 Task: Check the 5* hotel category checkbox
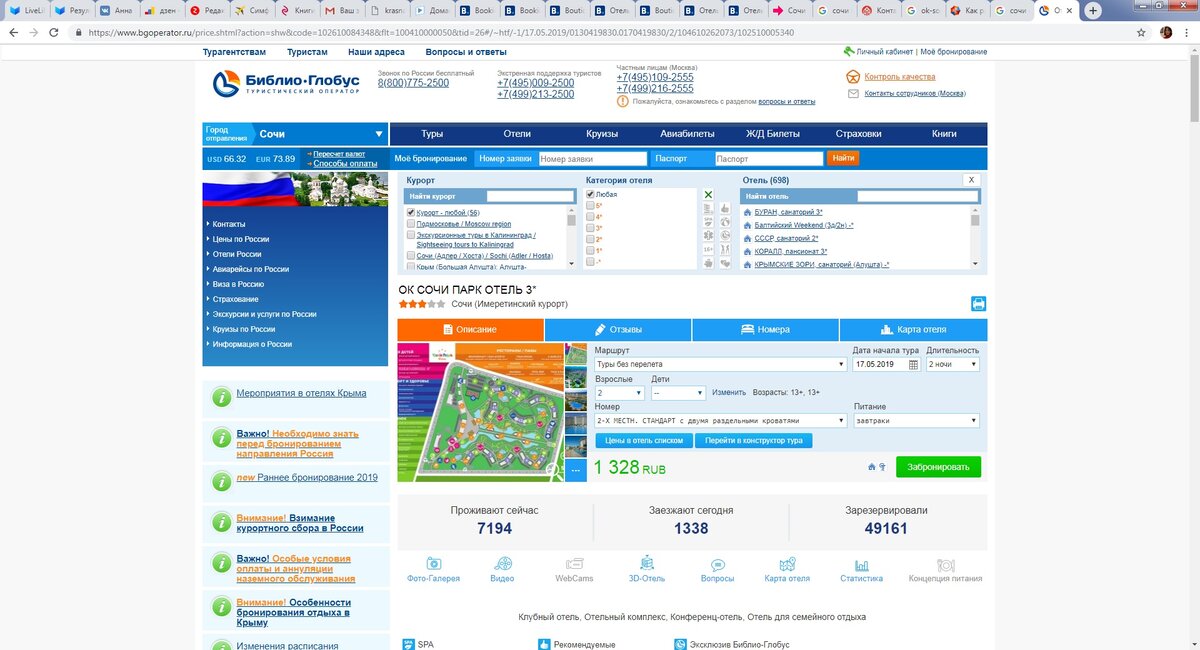[590, 206]
